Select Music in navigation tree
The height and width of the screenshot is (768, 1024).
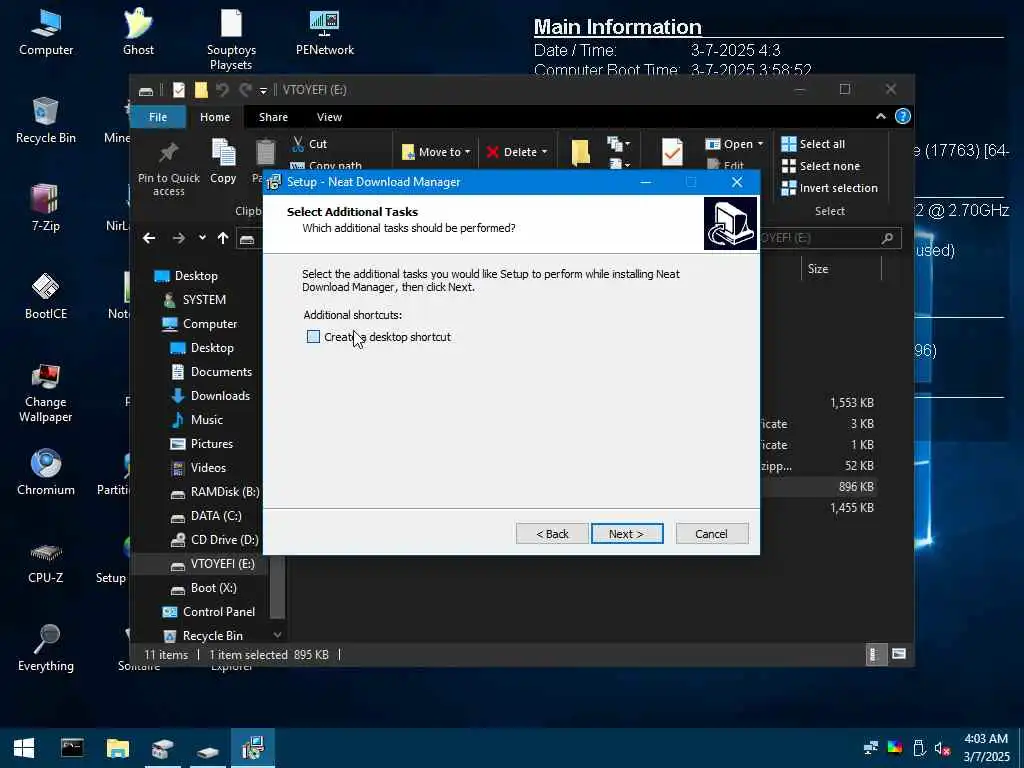pyautogui.click(x=197, y=420)
